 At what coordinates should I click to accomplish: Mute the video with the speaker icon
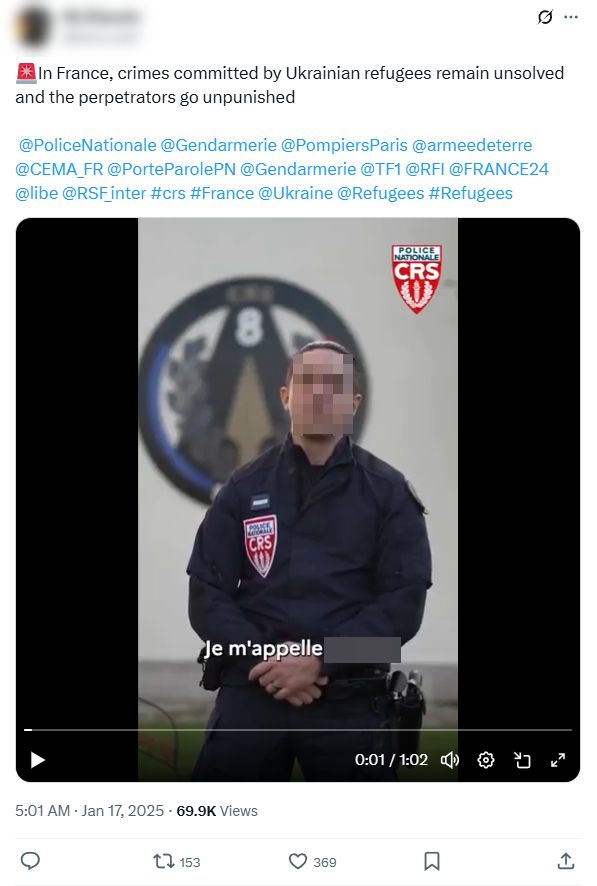[450, 760]
